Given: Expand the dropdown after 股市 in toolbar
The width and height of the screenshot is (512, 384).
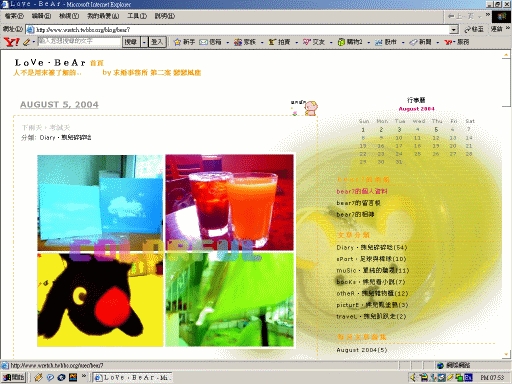Looking at the screenshot, I should click(403, 42).
